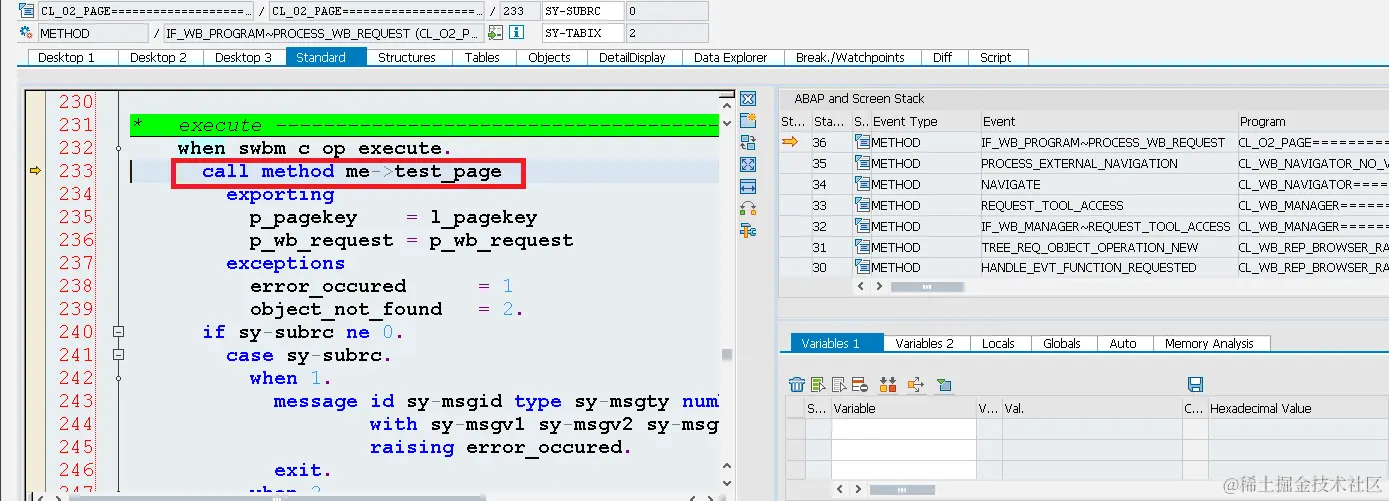This screenshot has height=501, width=1389.
Task: Click the Variable column header
Action: tap(903, 408)
